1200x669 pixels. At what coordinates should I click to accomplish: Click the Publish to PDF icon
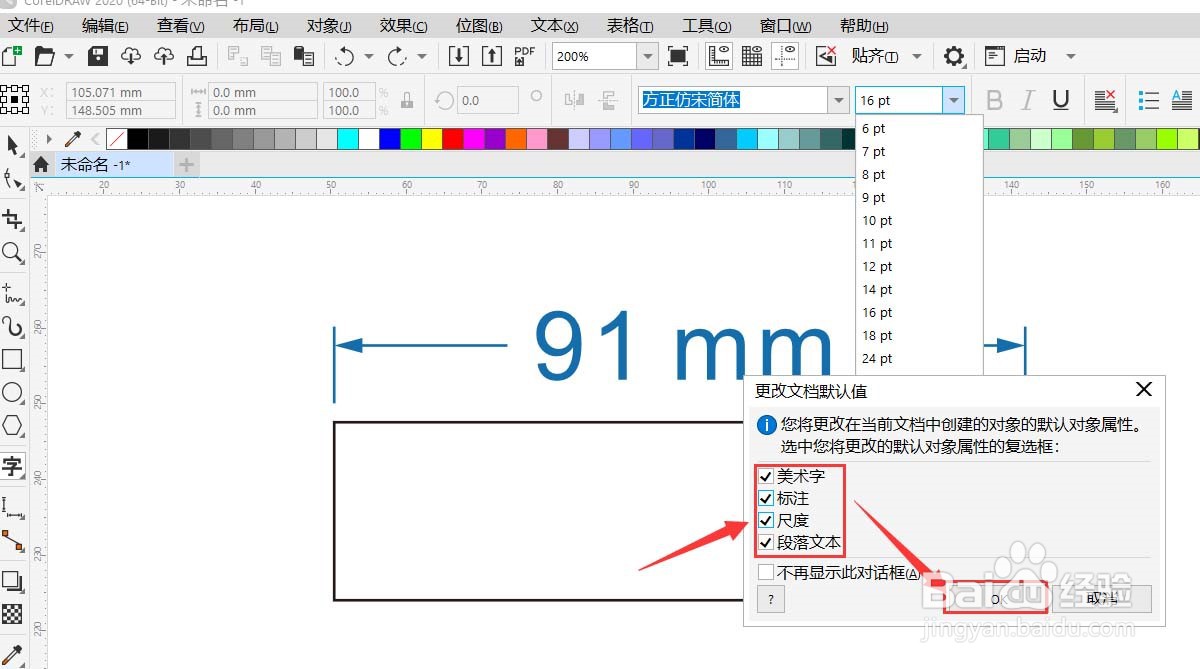click(524, 56)
